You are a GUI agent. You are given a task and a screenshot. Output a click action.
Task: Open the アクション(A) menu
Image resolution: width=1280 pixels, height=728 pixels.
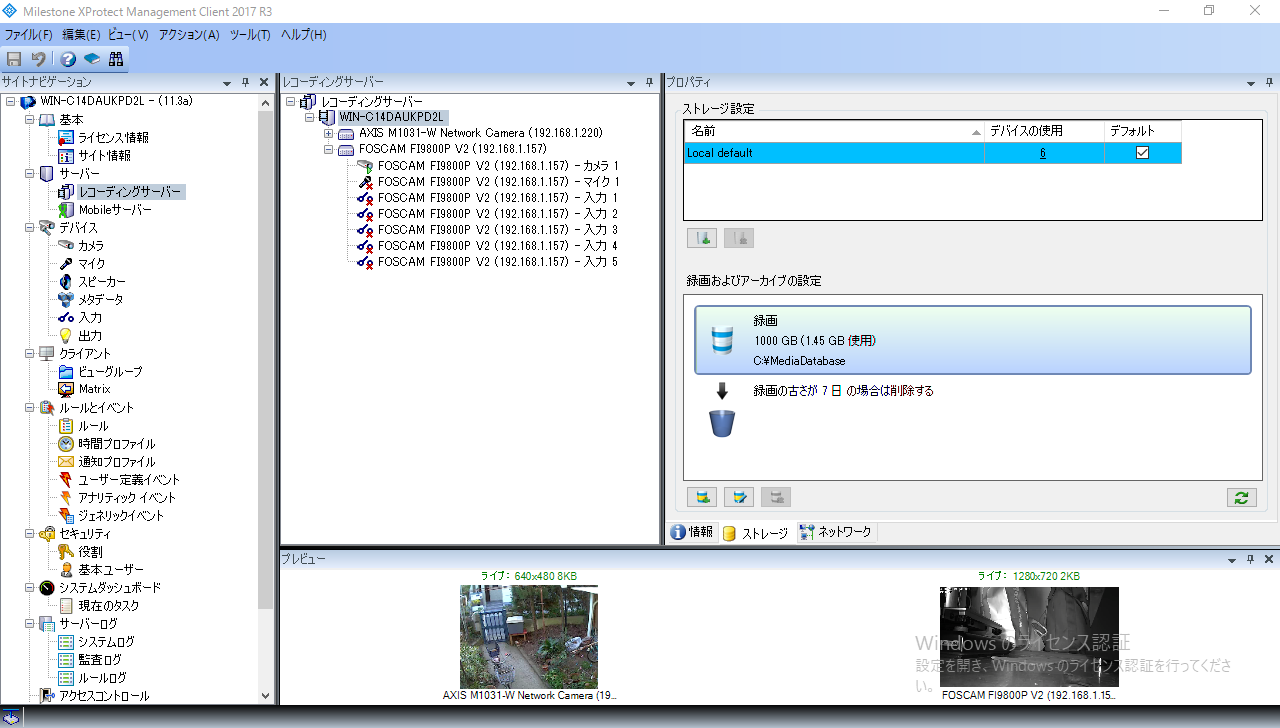click(189, 35)
